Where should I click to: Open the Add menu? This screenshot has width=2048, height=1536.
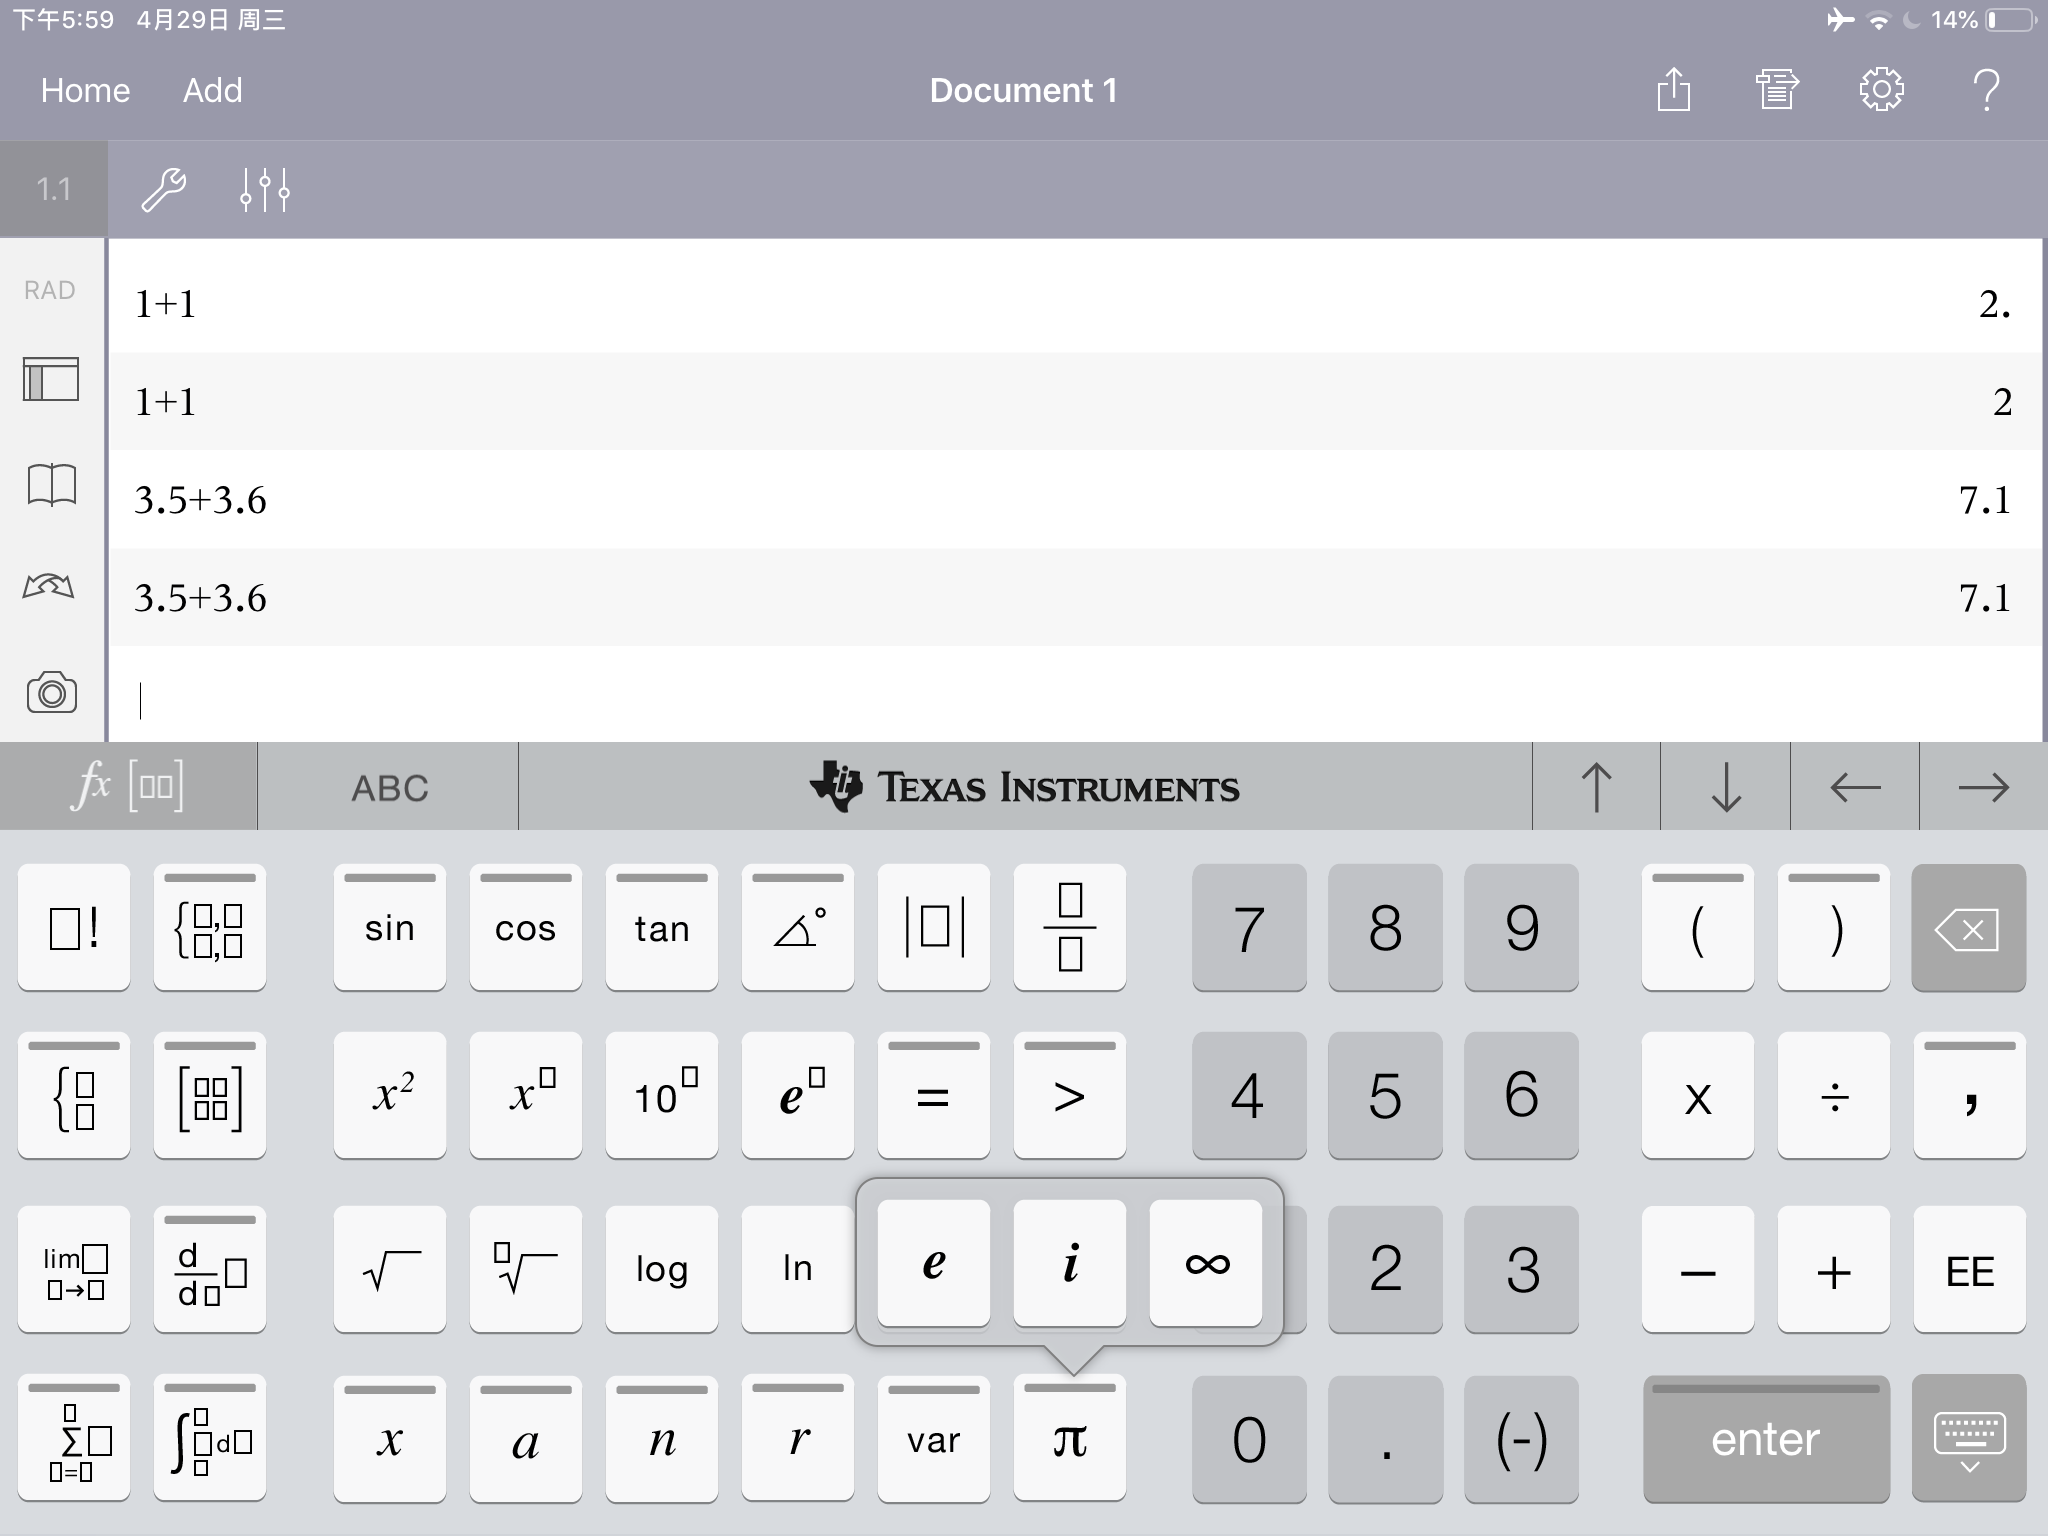[x=212, y=90]
